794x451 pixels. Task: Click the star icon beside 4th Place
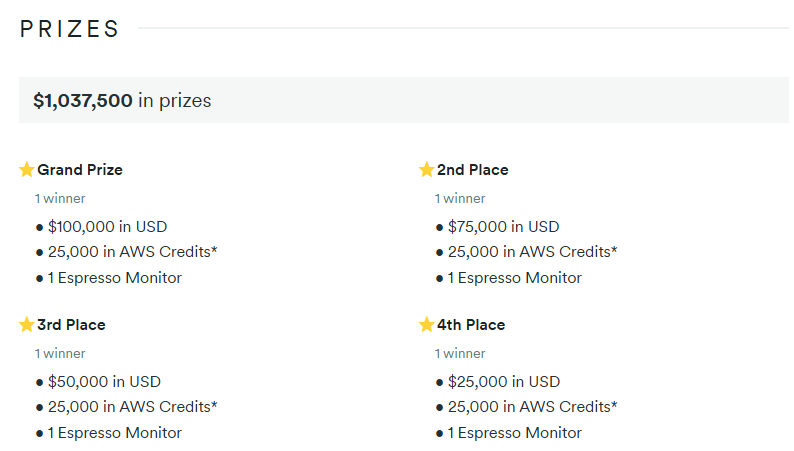click(x=427, y=325)
